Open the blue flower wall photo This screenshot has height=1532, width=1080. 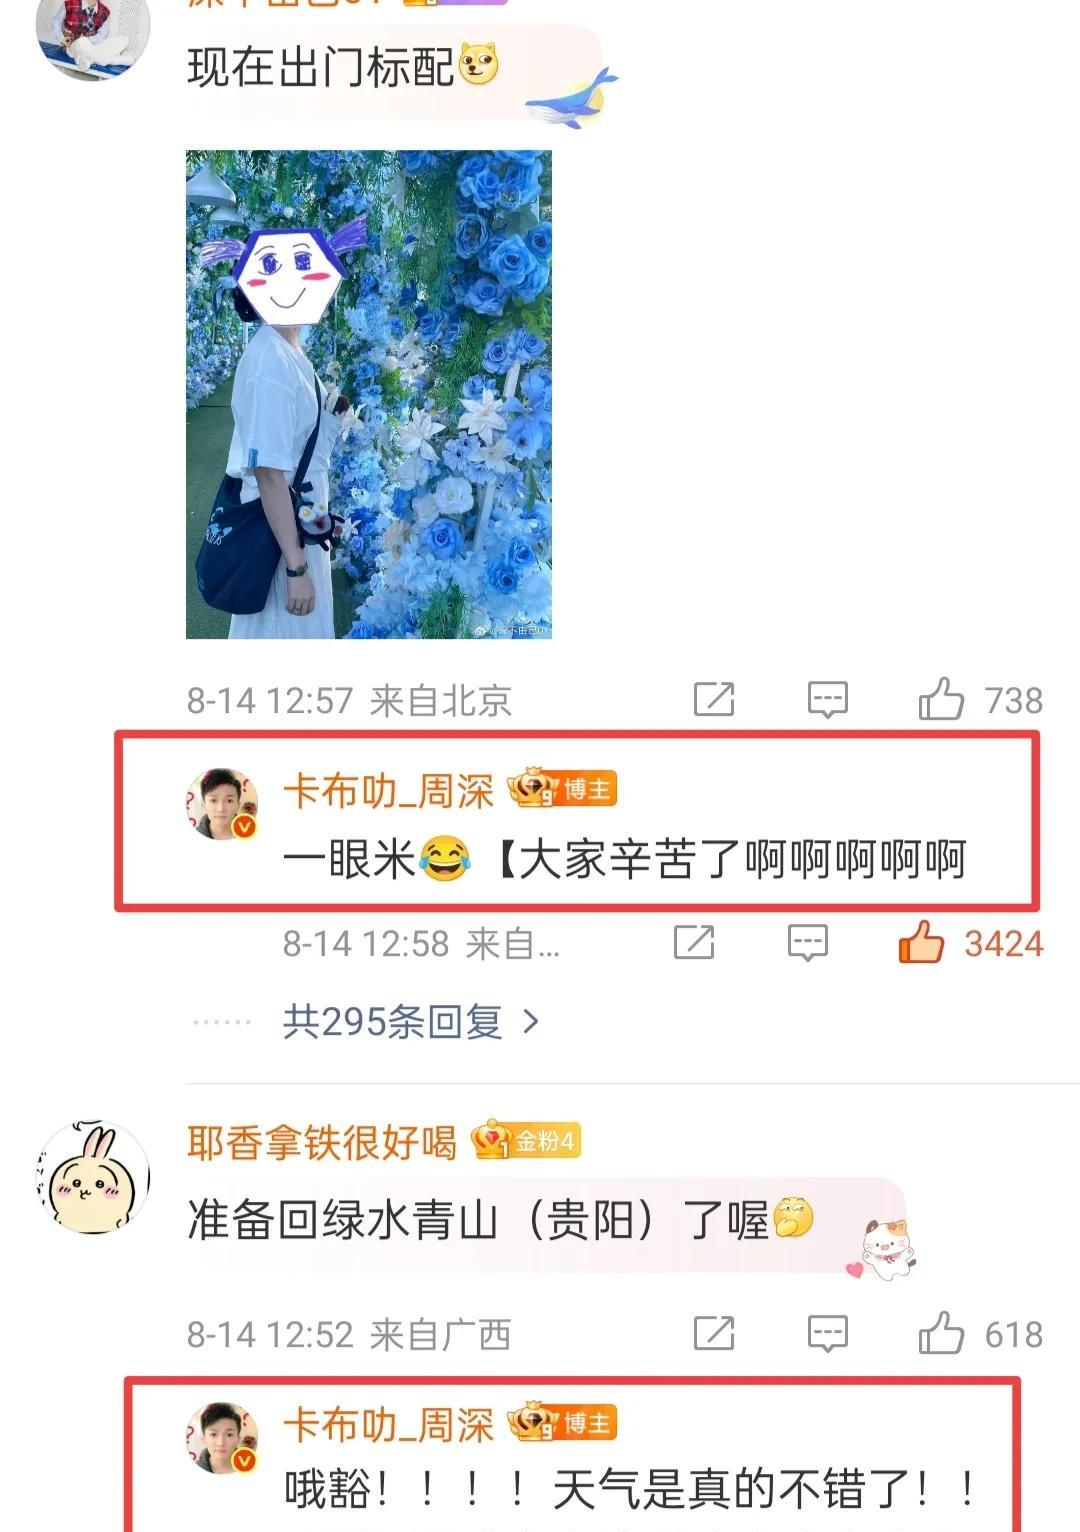click(369, 394)
